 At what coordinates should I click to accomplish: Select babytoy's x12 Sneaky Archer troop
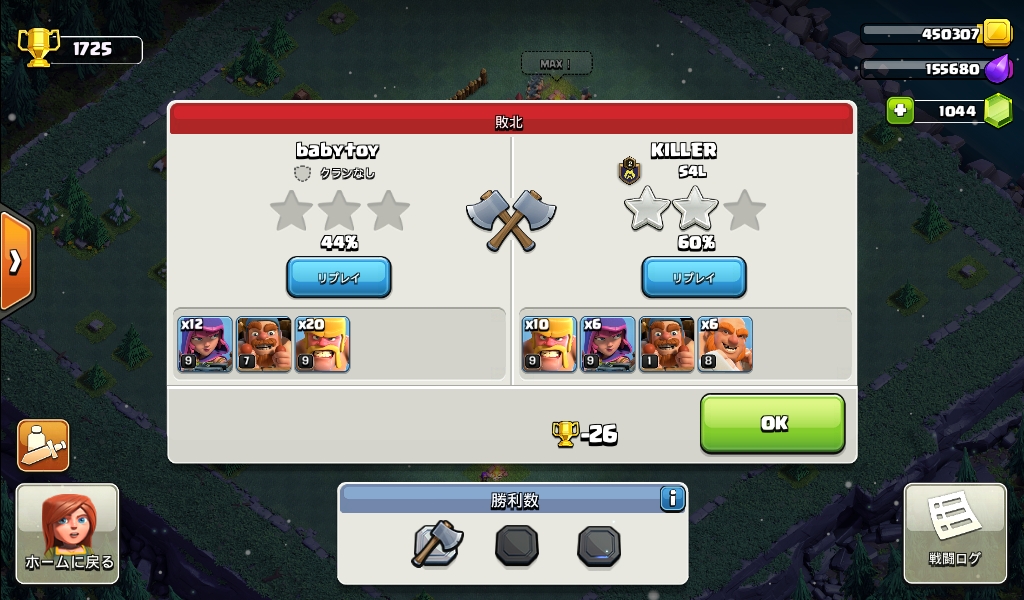[x=205, y=345]
